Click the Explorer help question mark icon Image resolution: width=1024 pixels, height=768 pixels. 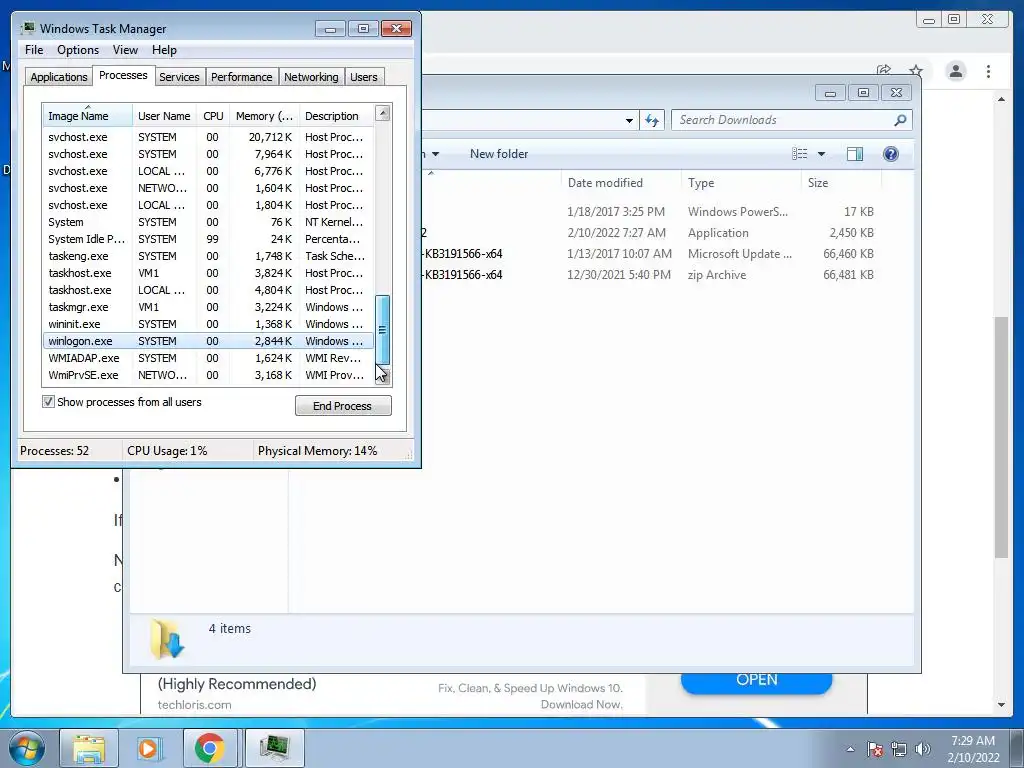pyautogui.click(x=890, y=153)
